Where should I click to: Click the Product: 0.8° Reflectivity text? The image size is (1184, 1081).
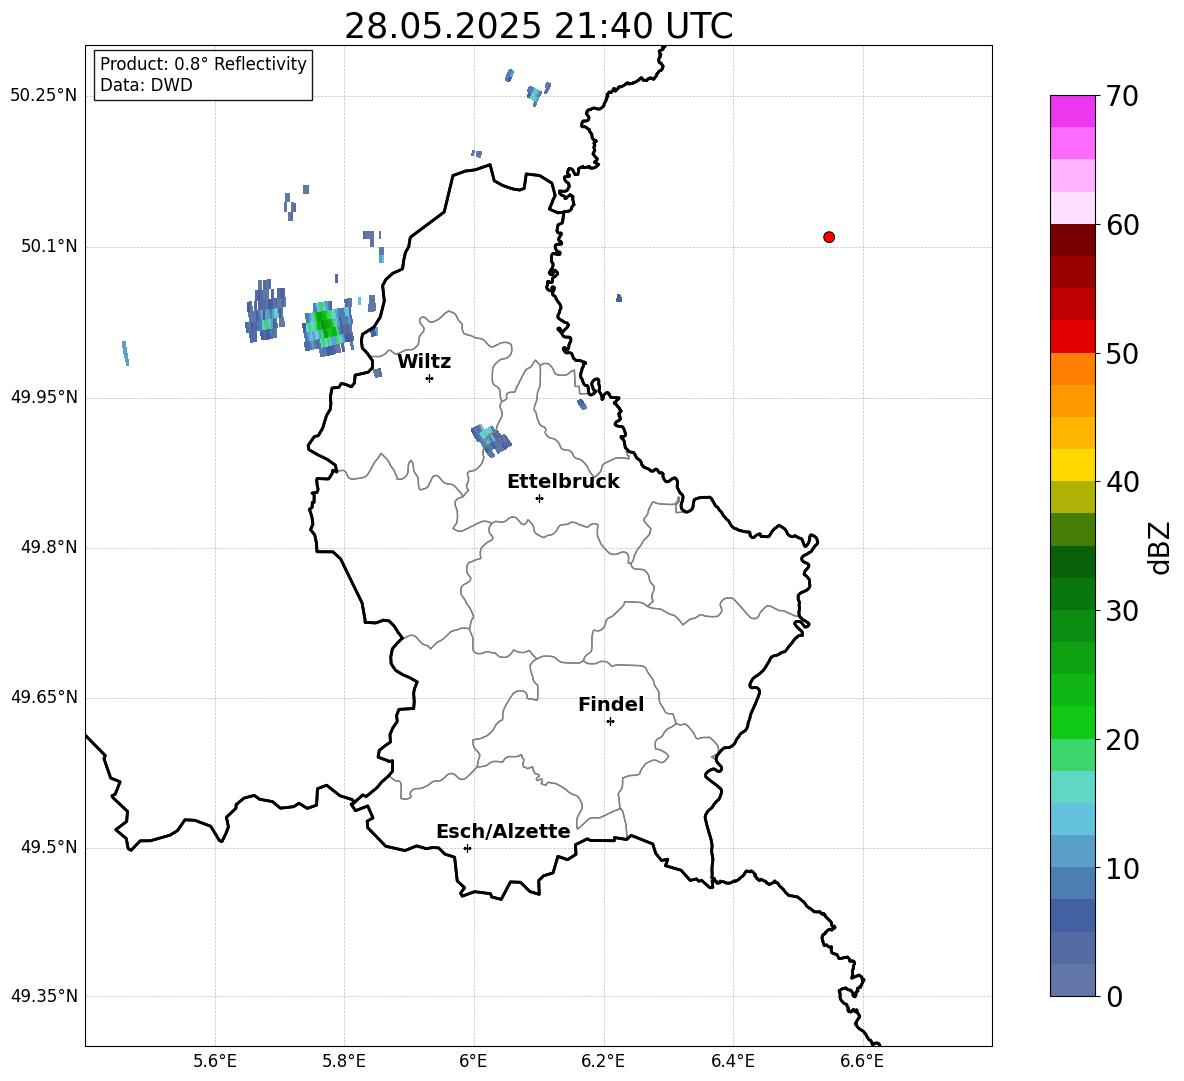(x=203, y=63)
